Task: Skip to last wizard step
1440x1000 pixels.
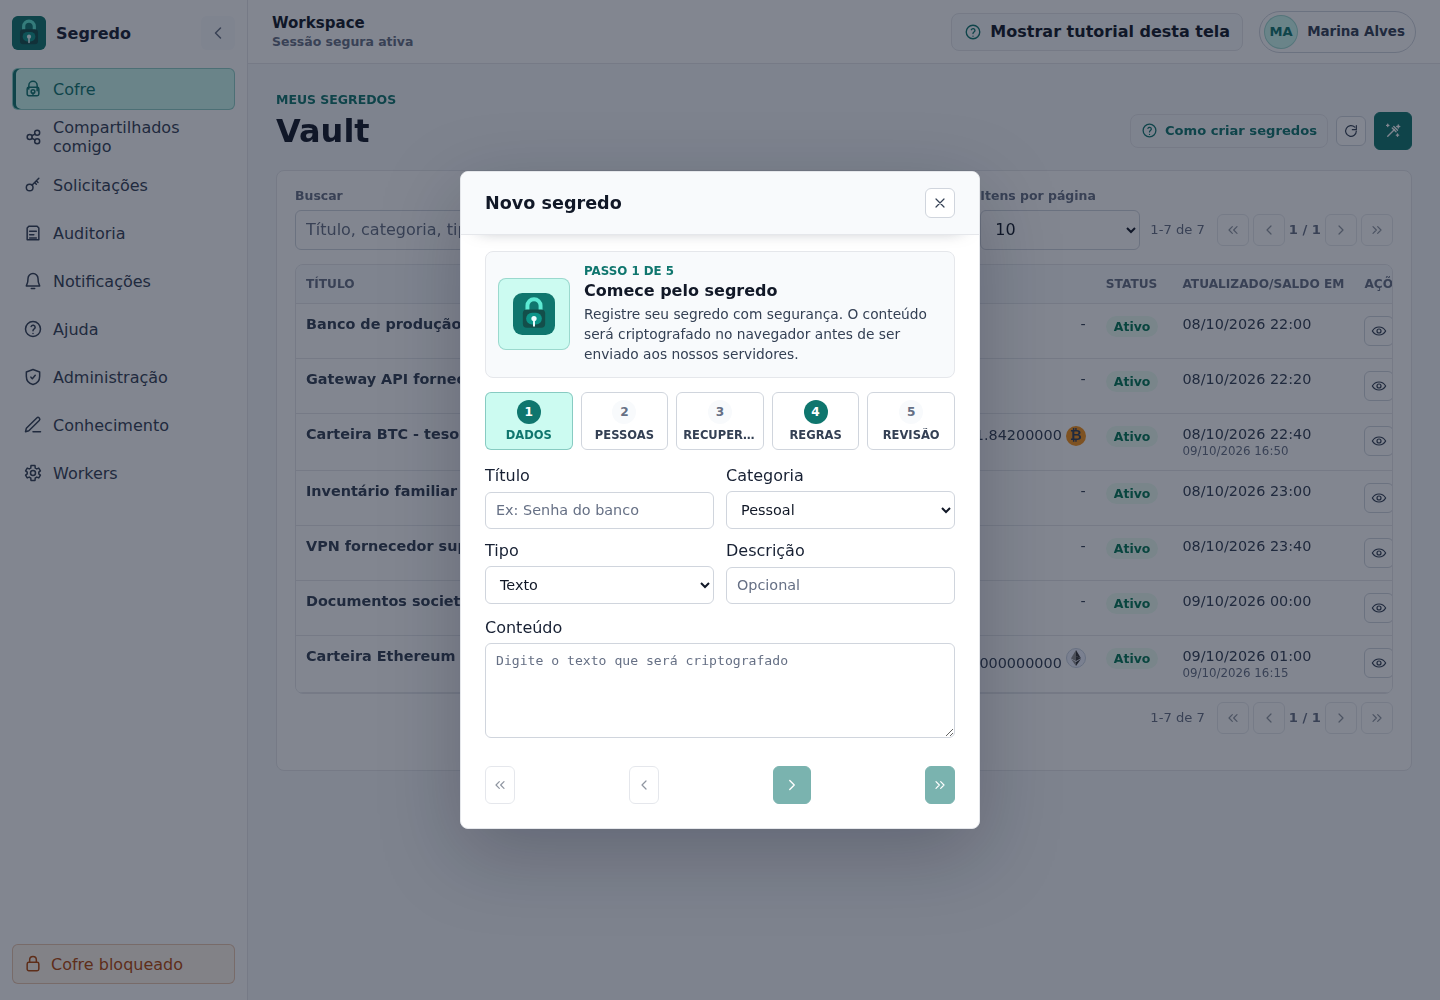Action: coord(940,785)
